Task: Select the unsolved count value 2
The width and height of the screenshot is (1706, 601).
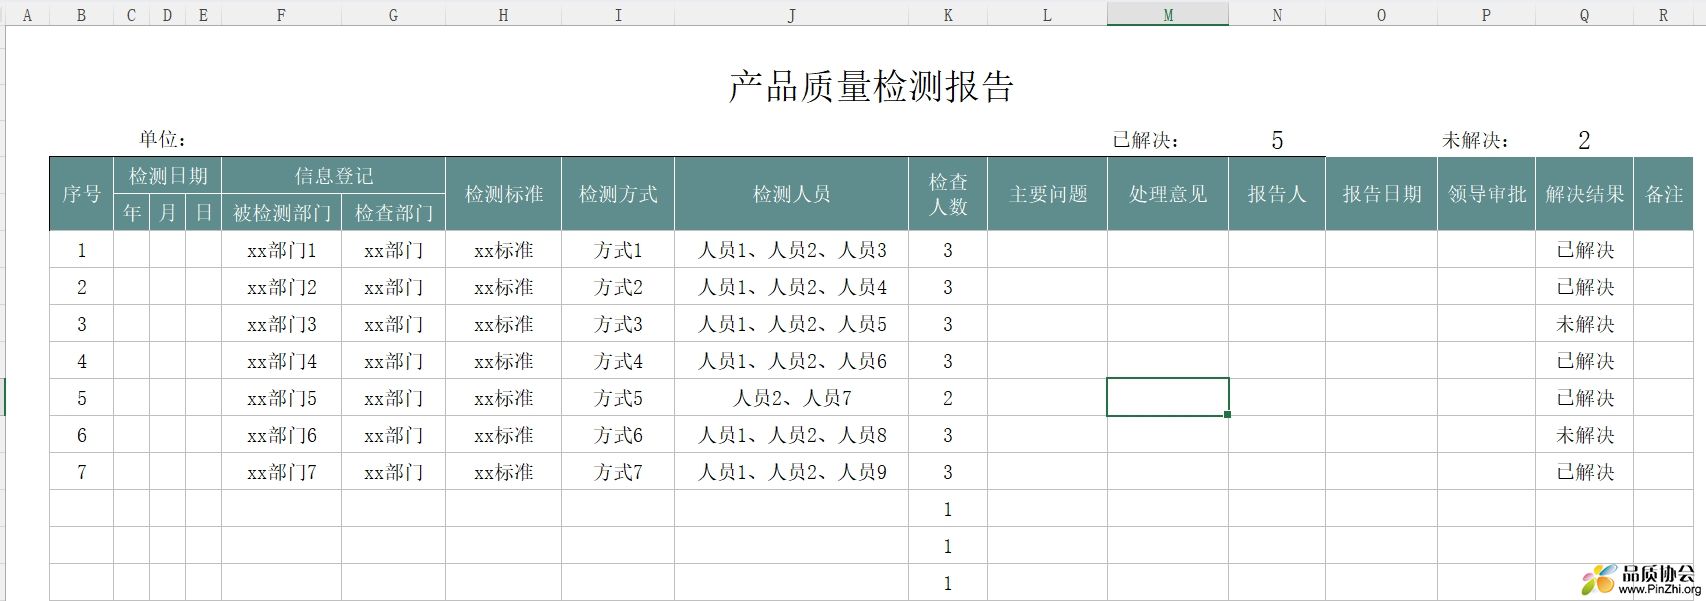Action: point(1584,140)
